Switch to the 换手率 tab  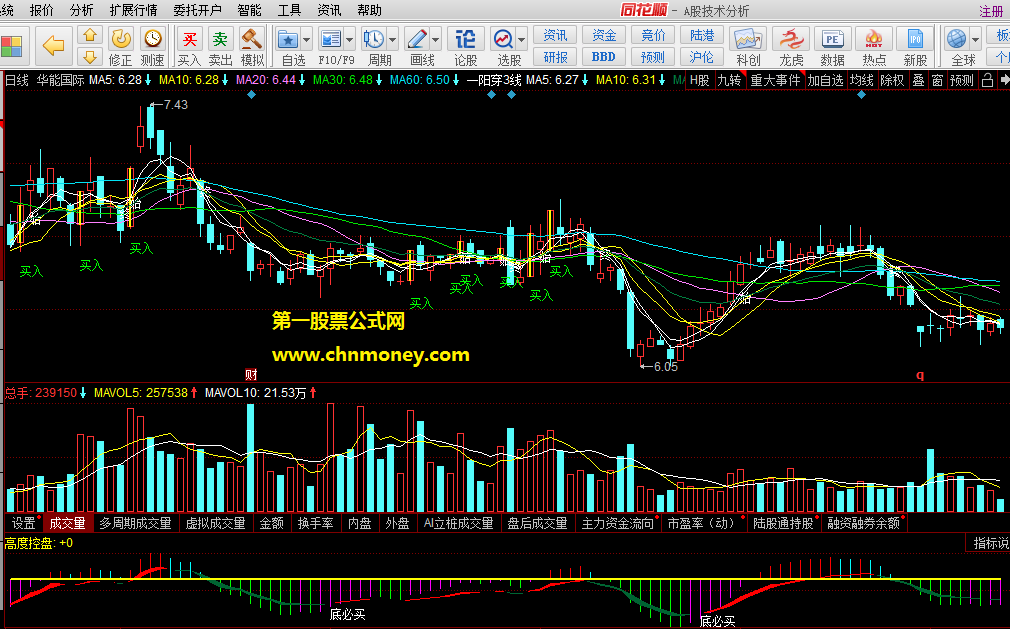coord(316,523)
